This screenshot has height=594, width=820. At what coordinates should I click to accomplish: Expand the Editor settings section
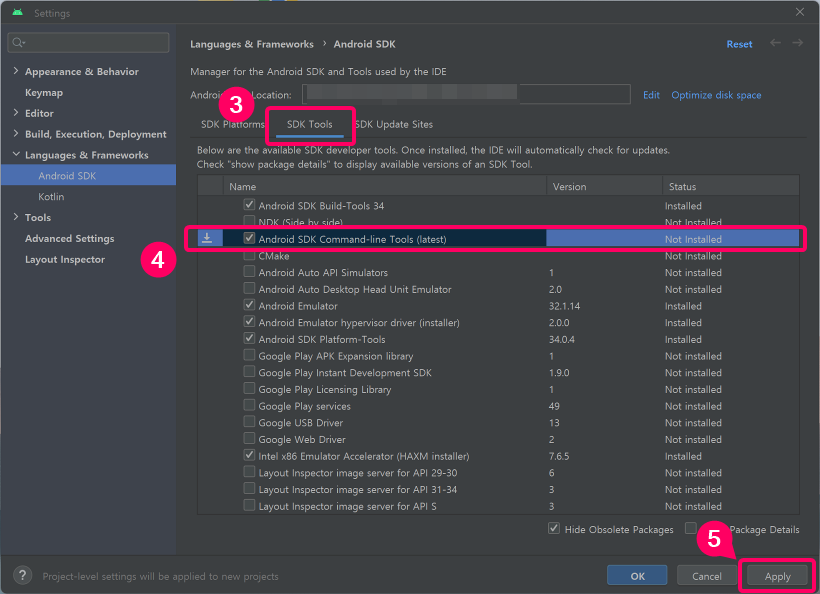pos(16,113)
